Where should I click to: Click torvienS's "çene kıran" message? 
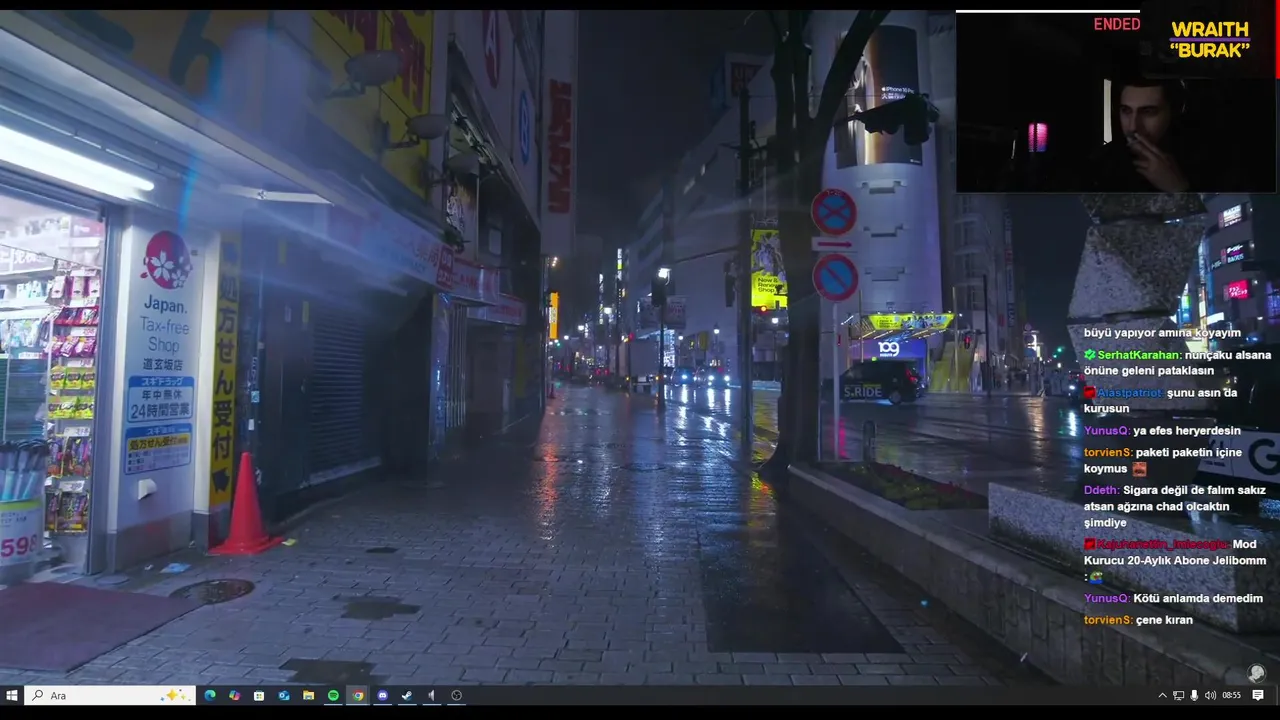pyautogui.click(x=1164, y=620)
